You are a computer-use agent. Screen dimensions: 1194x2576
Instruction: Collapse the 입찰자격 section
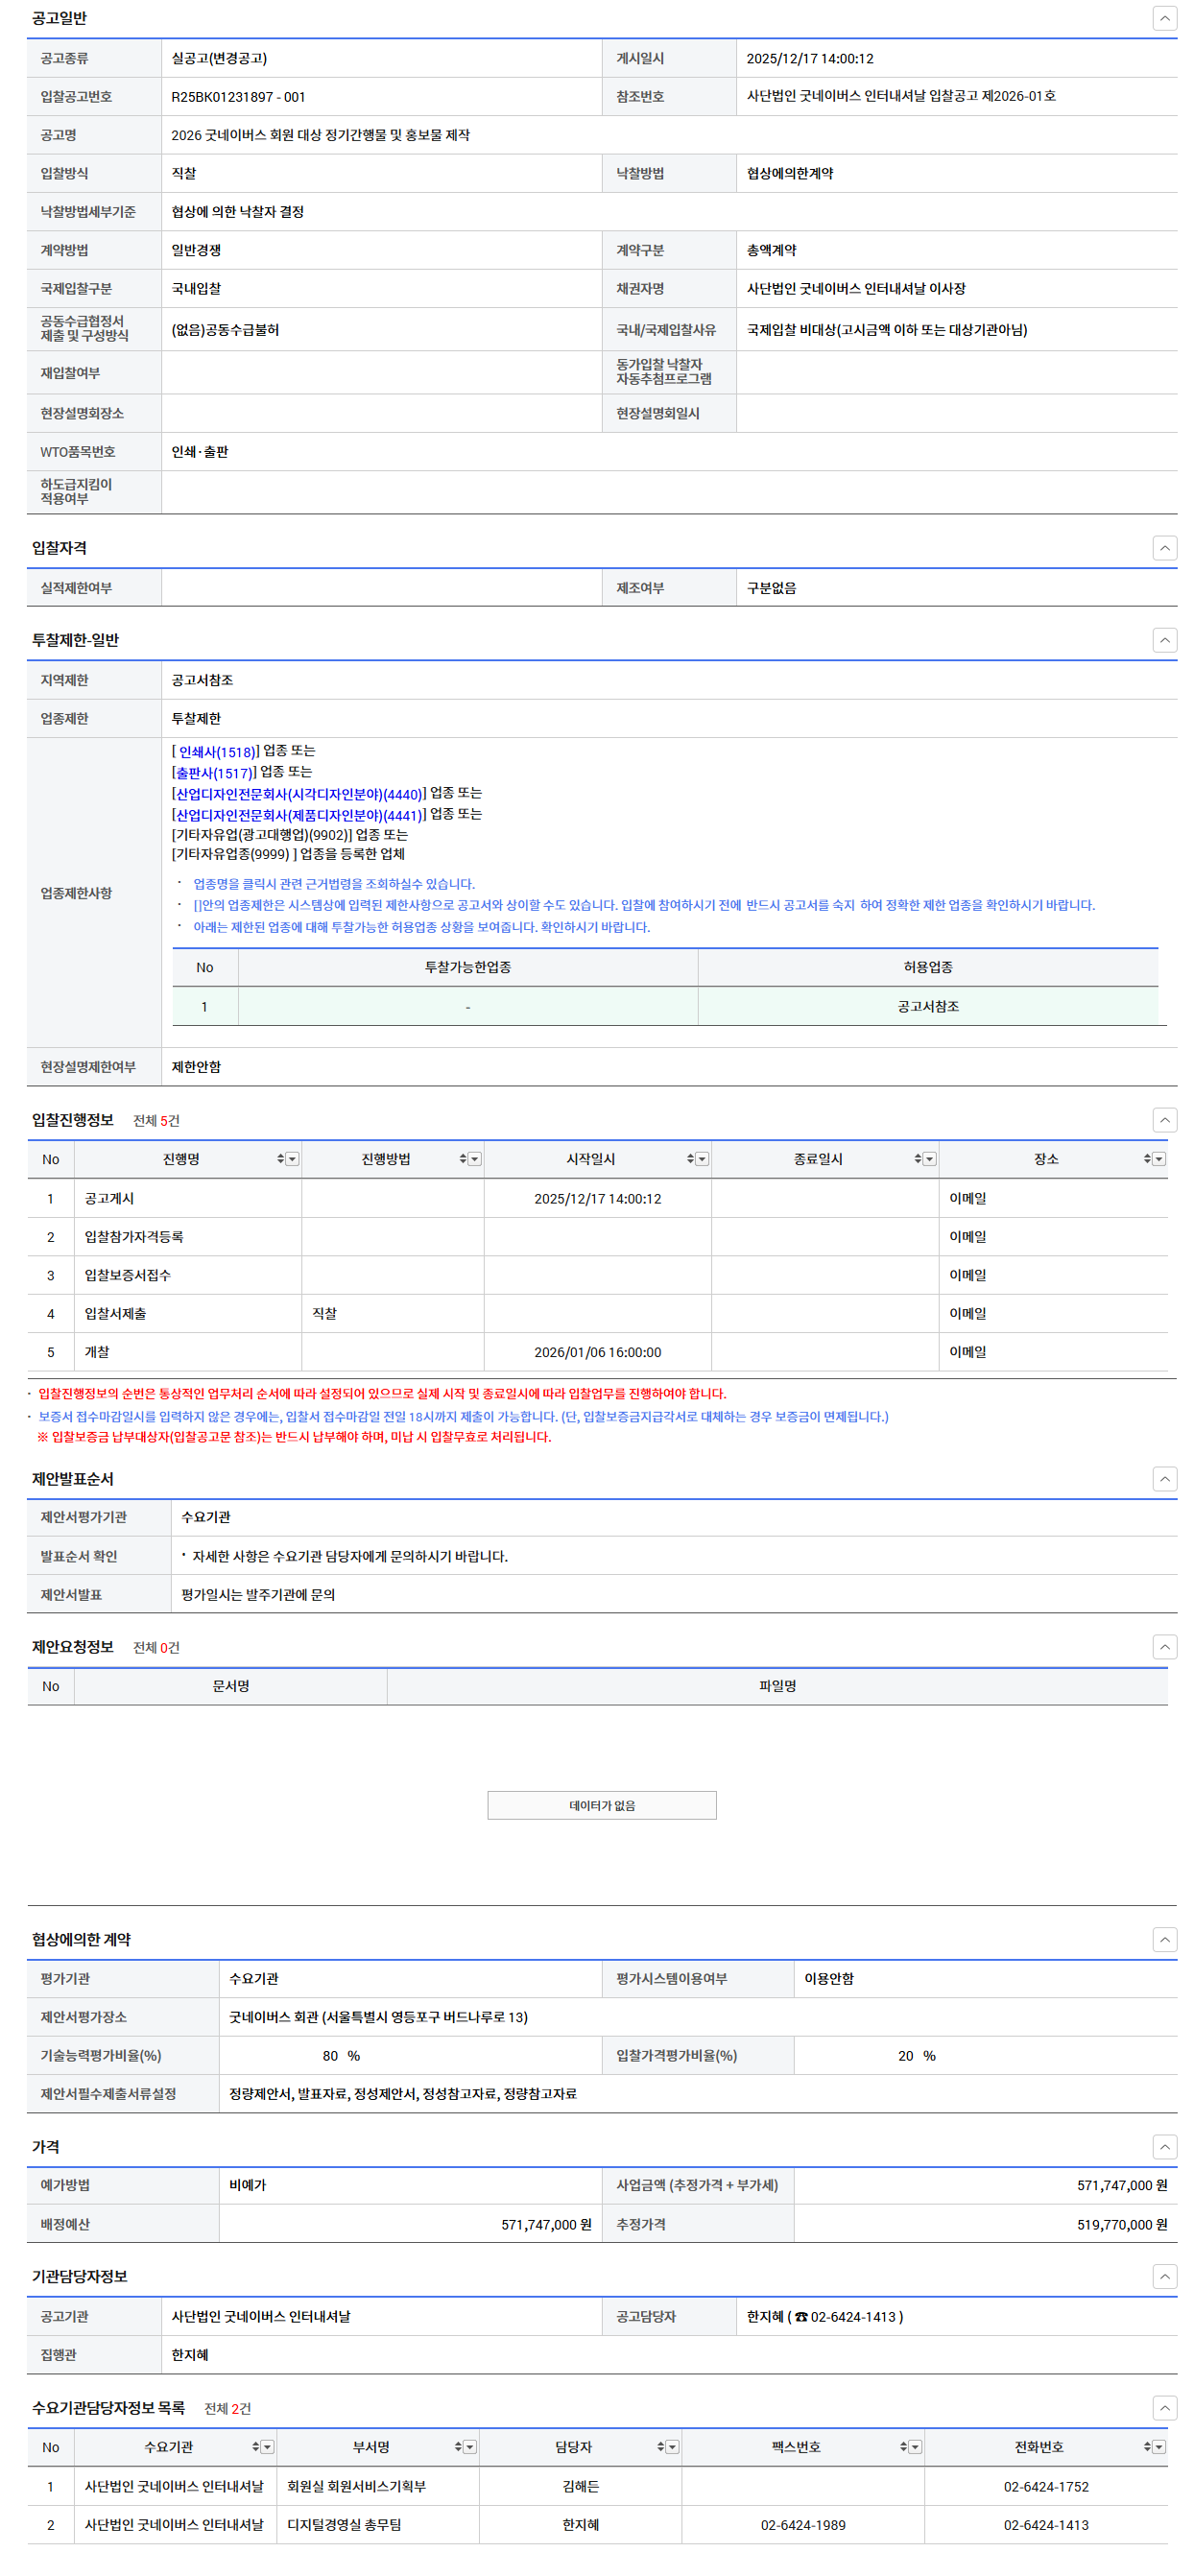click(1164, 548)
